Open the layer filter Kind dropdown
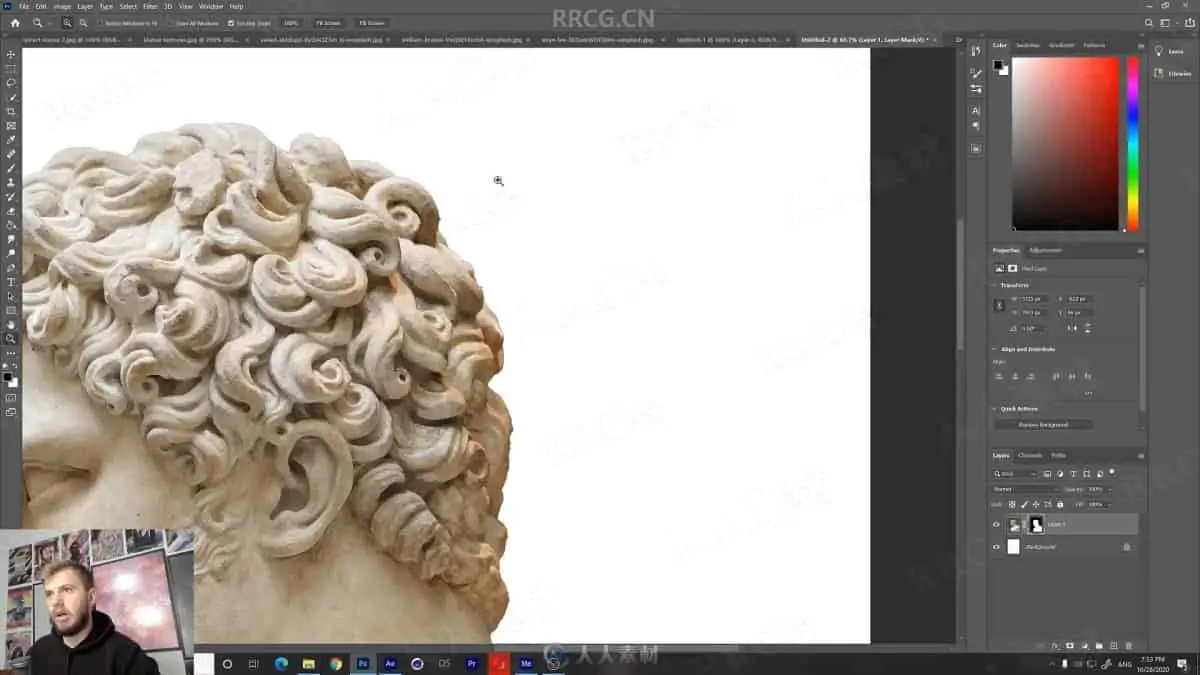 1016,473
